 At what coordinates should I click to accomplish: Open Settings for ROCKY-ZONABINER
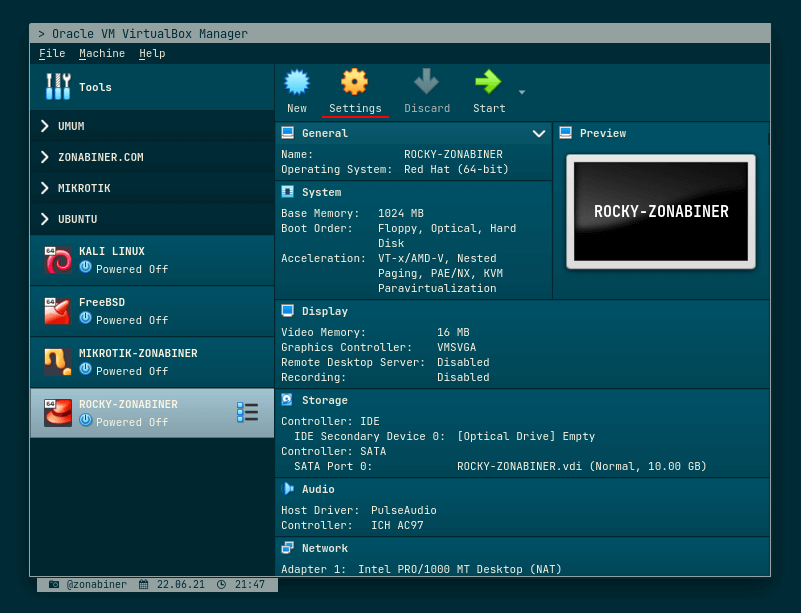point(354,90)
